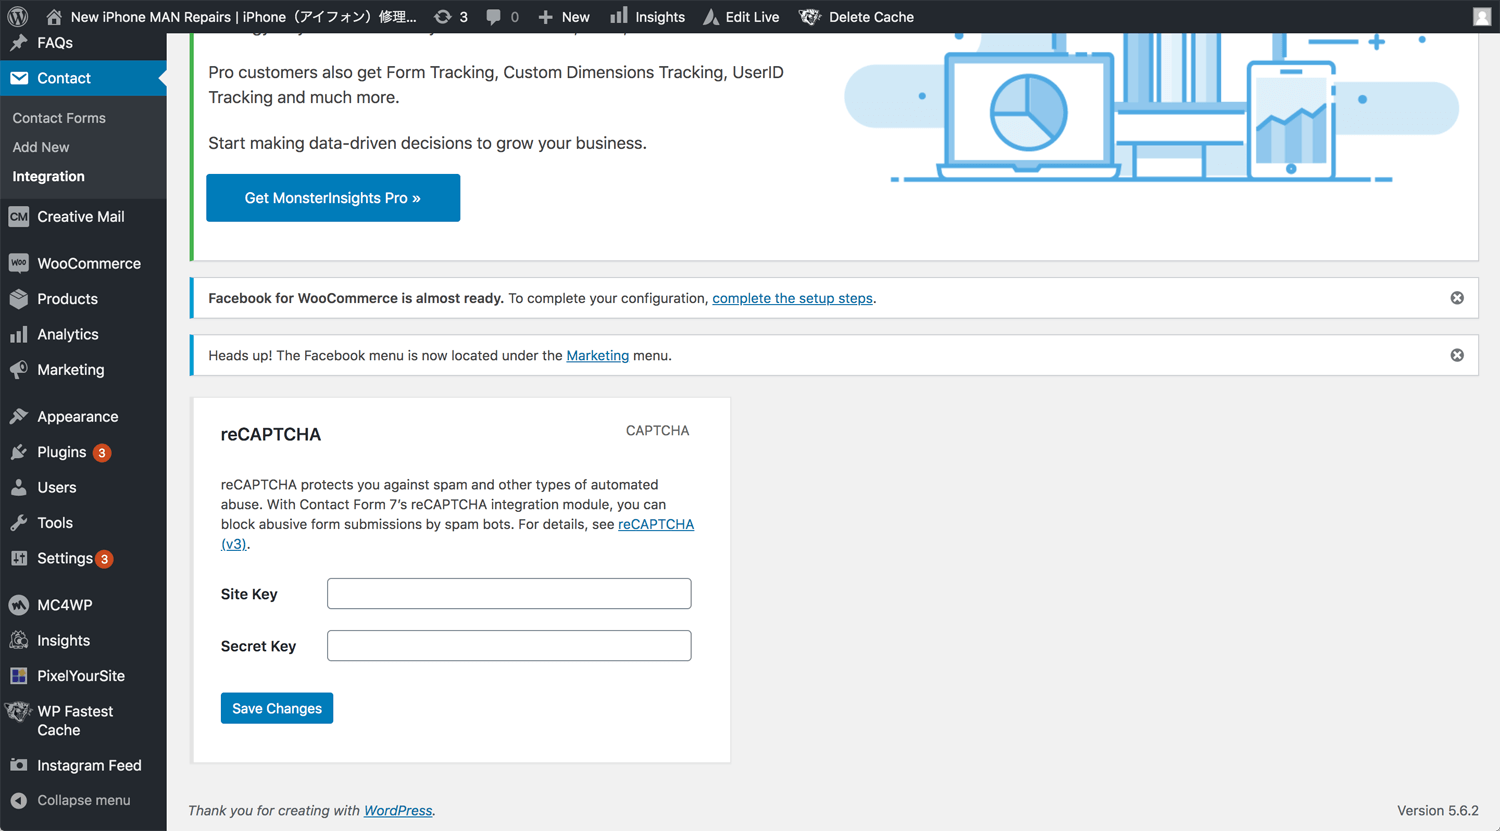Click the sidebar Insights icon below MC4WP

coord(18,640)
